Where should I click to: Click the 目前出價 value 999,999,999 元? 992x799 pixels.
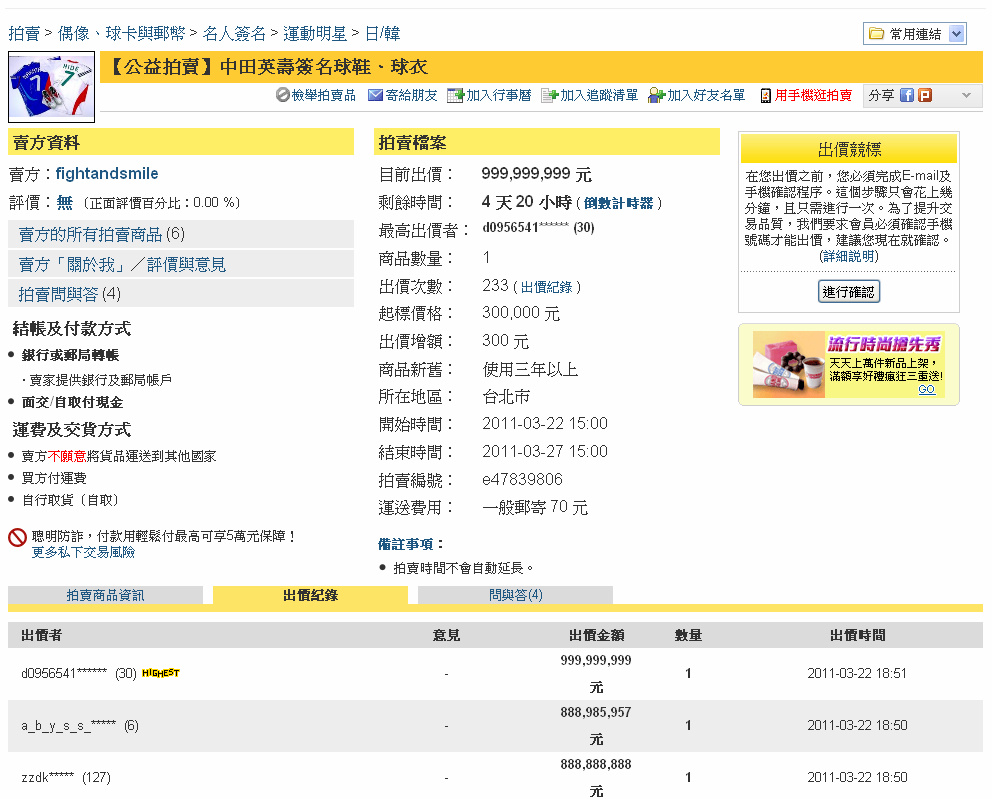click(x=536, y=174)
